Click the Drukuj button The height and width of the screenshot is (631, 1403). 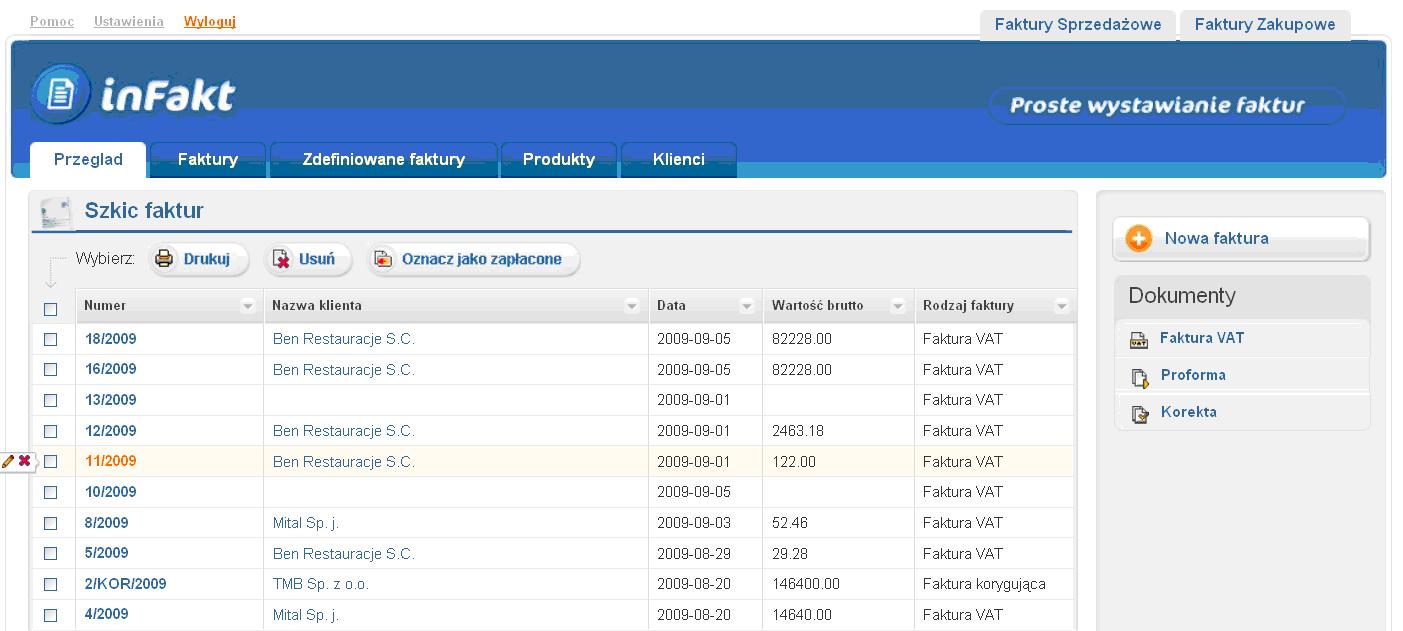(199, 259)
